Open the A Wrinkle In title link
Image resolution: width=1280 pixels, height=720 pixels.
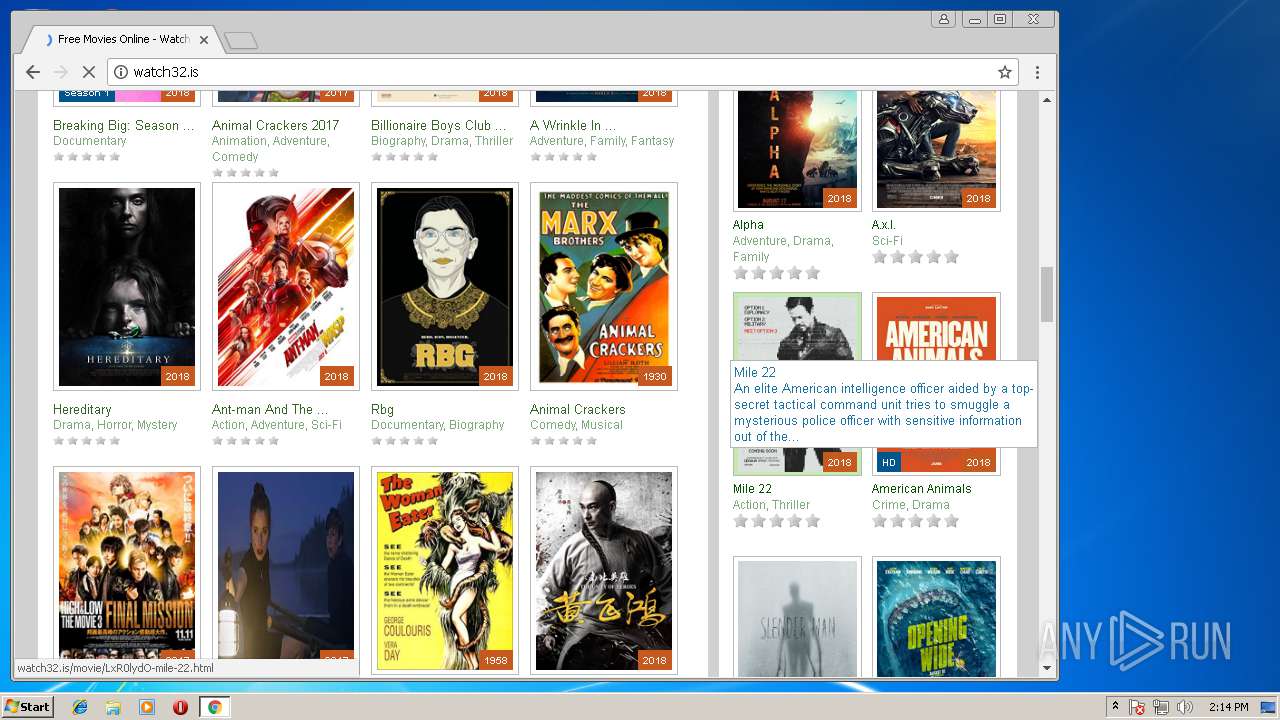573,125
